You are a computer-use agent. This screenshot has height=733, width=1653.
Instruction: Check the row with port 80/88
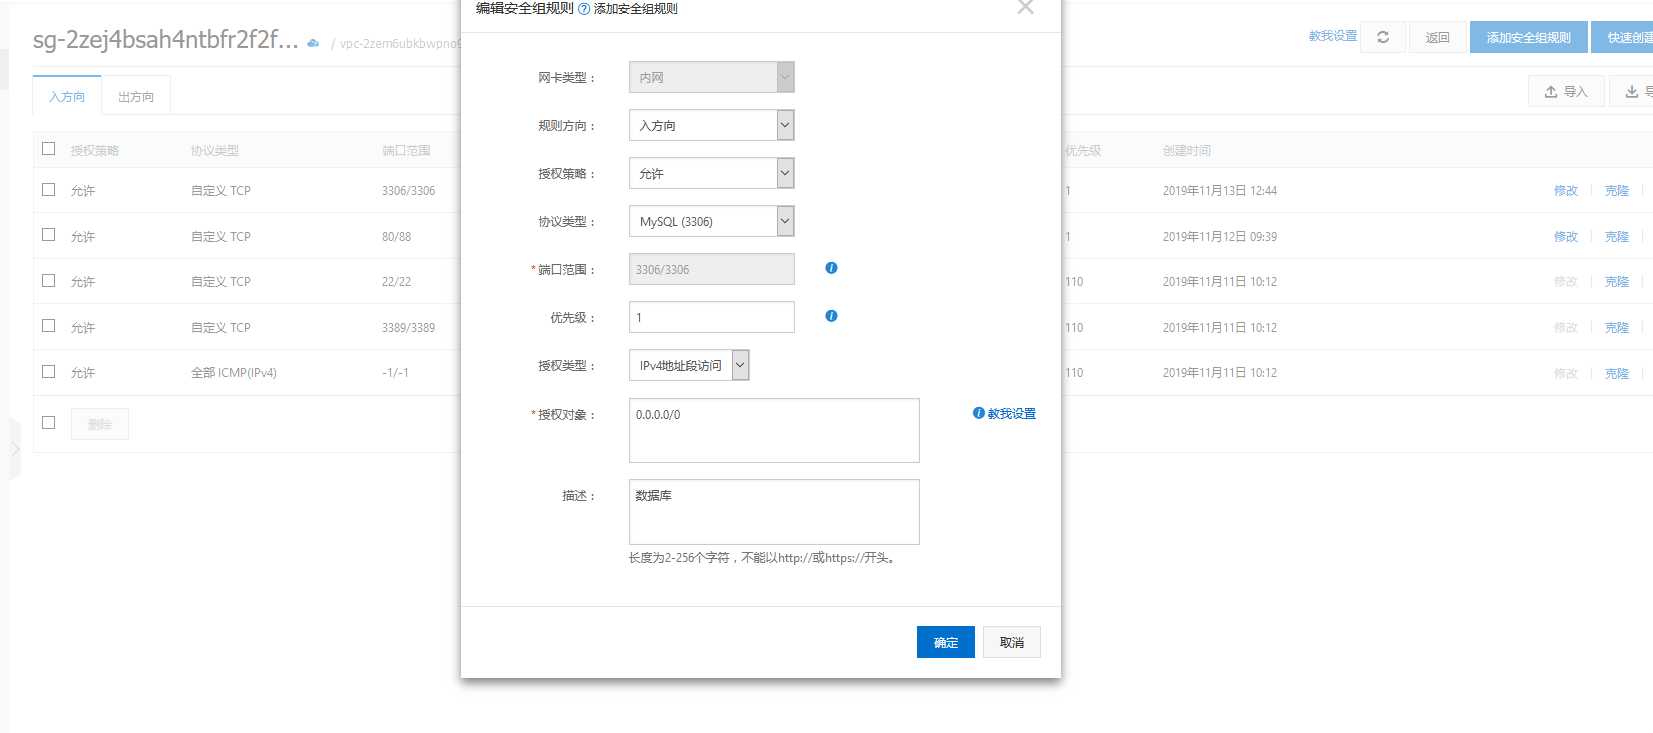[48, 235]
